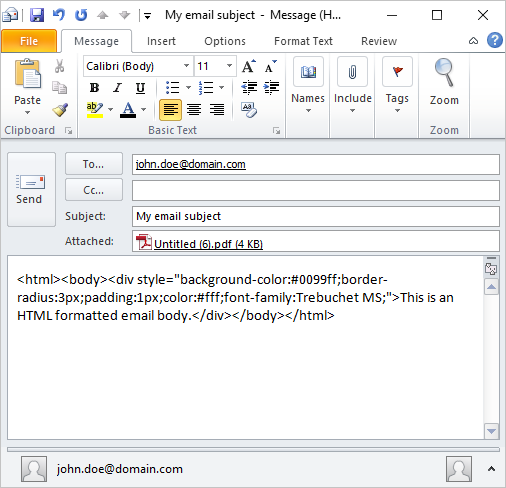Click the Increase Indent icon
506x488 pixels.
click(x=271, y=87)
